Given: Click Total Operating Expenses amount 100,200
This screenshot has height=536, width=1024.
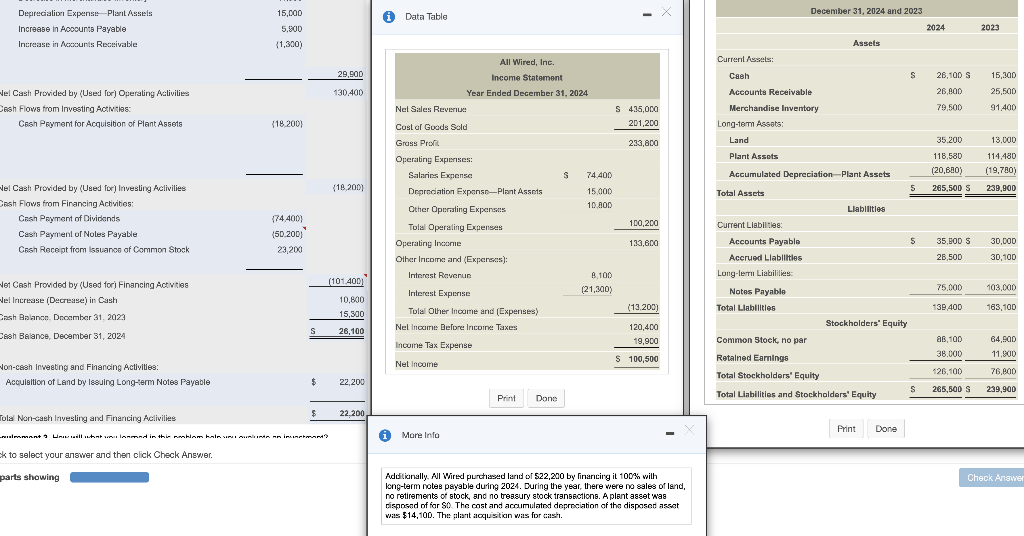Looking at the screenshot, I should coord(643,223).
